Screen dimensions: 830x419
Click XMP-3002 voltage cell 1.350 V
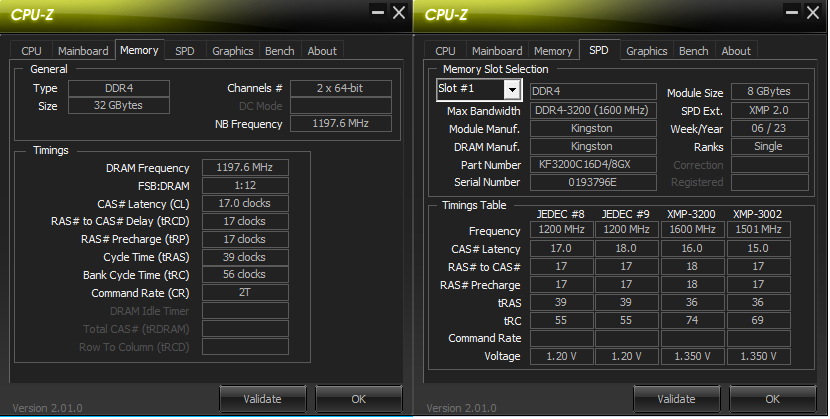(759, 357)
